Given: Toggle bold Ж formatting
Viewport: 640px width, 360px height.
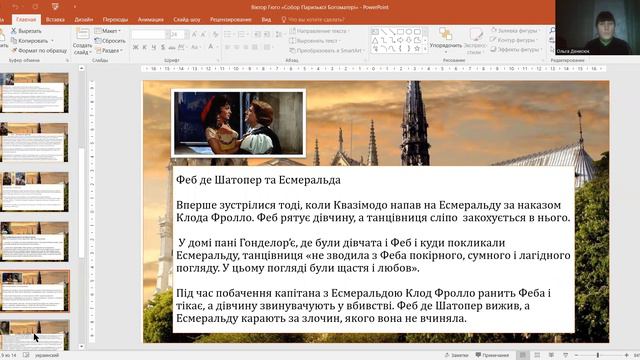Looking at the screenshot, I should 136,47.
